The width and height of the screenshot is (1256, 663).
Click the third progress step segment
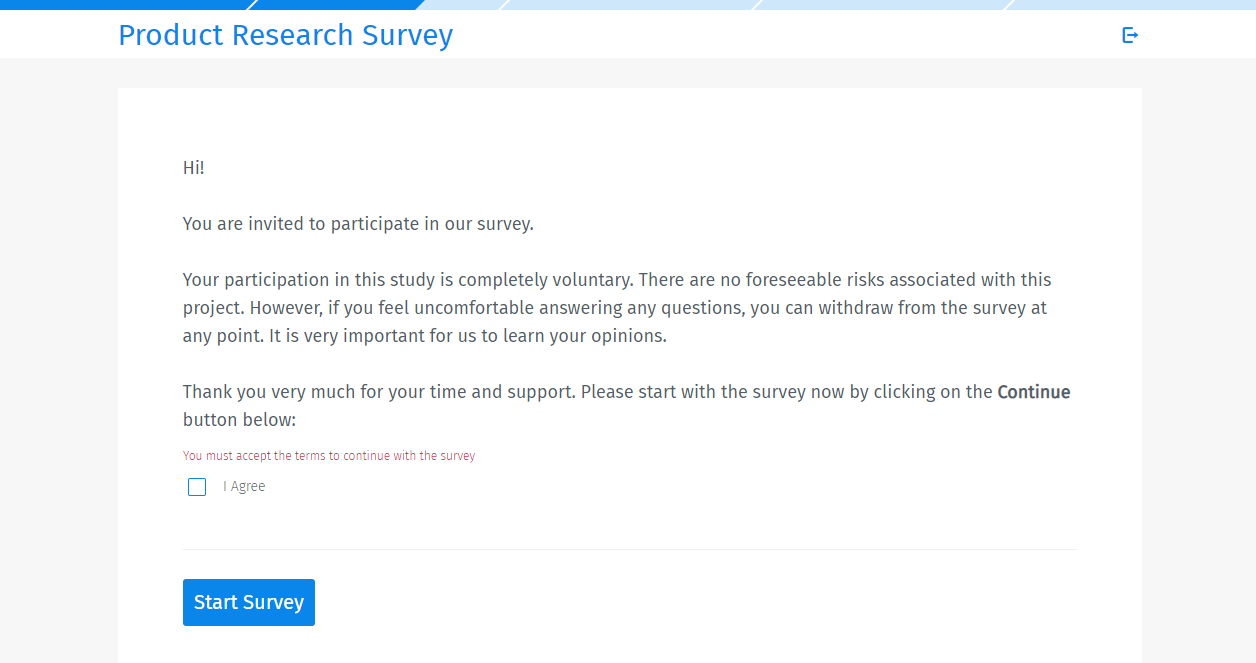(630, 4)
